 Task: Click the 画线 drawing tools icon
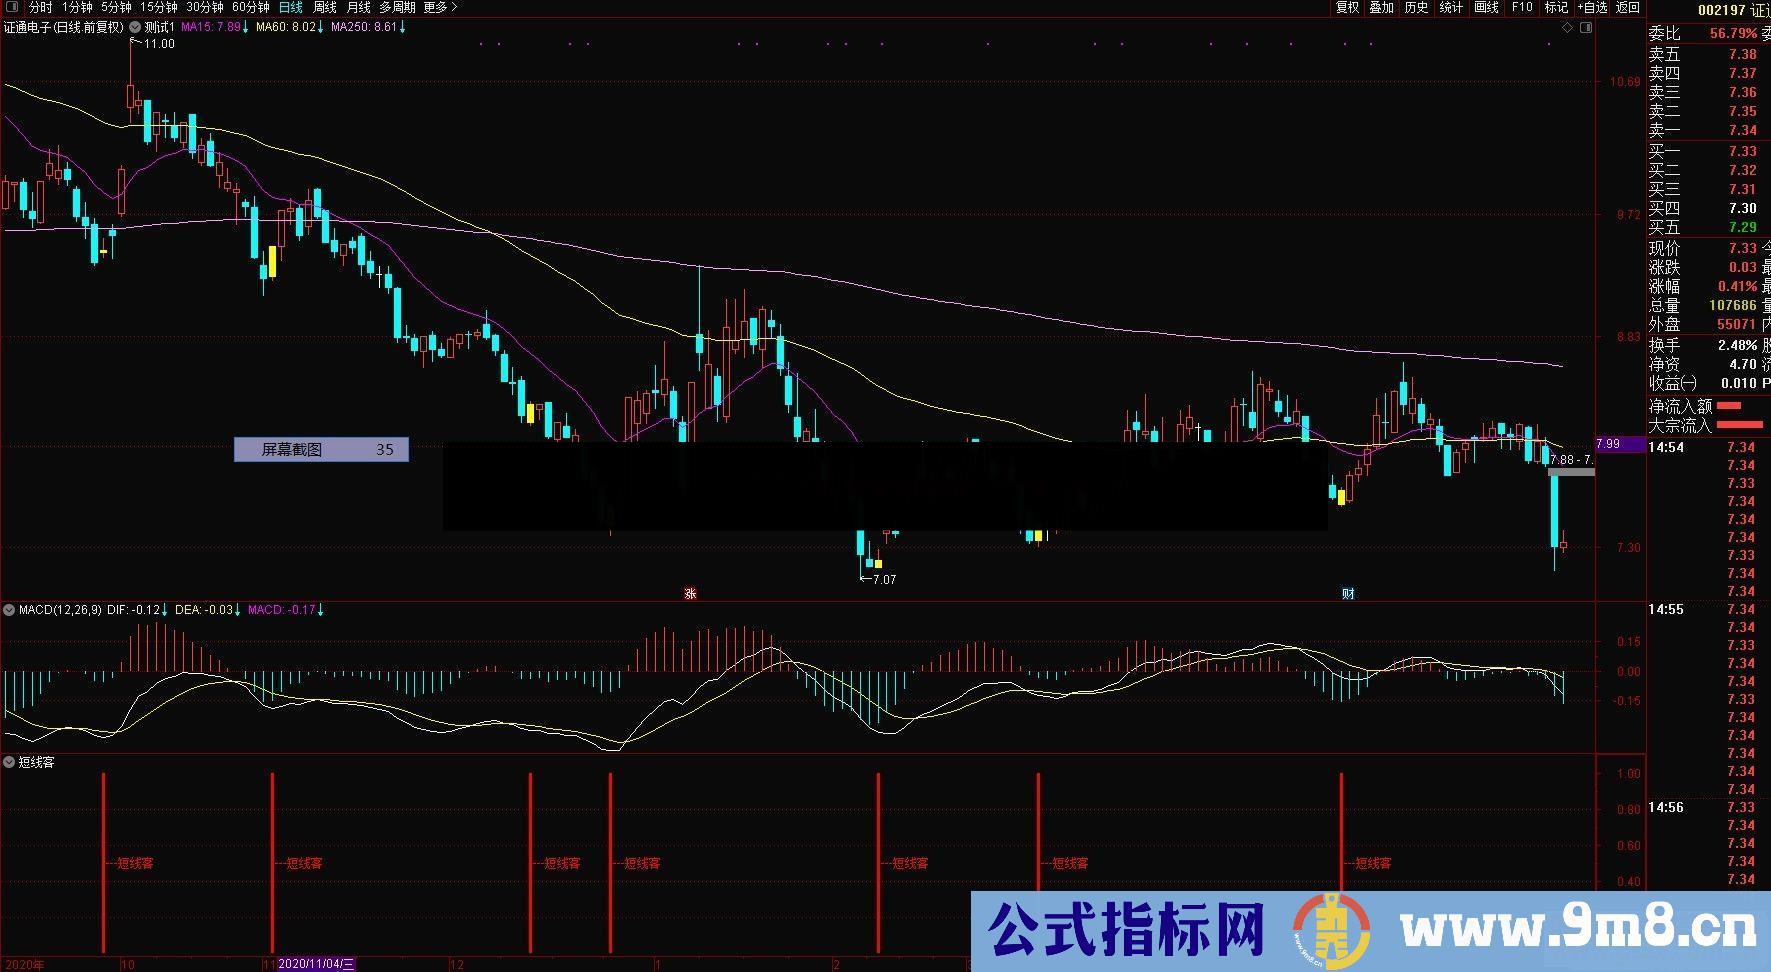(x=1487, y=7)
